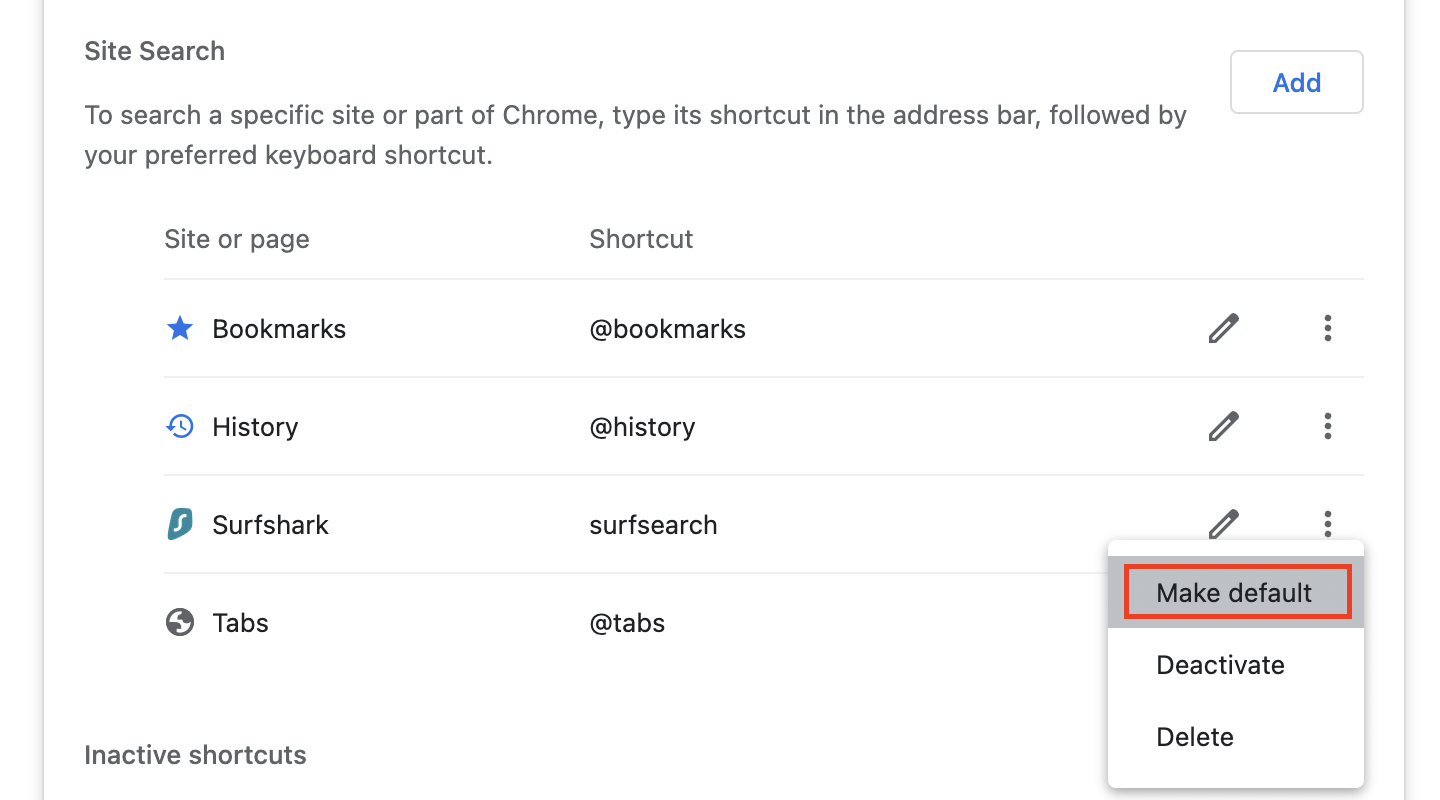The image size is (1440, 800).
Task: Click the Tabs row label
Action: tap(240, 623)
